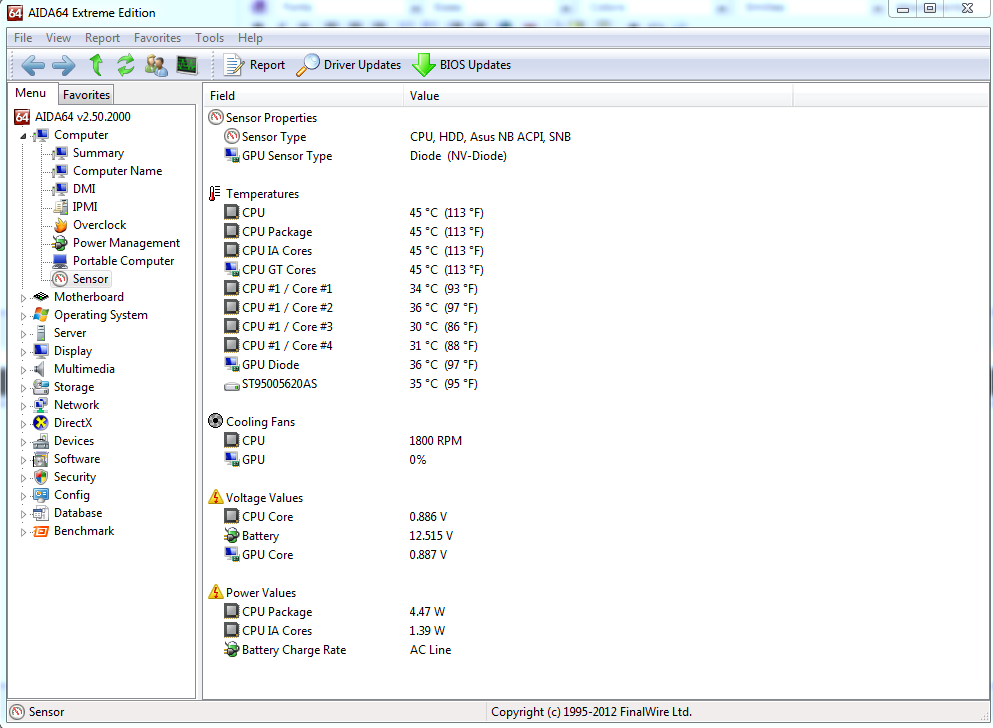Open the File menu
The height and width of the screenshot is (728, 993).
[x=23, y=38]
